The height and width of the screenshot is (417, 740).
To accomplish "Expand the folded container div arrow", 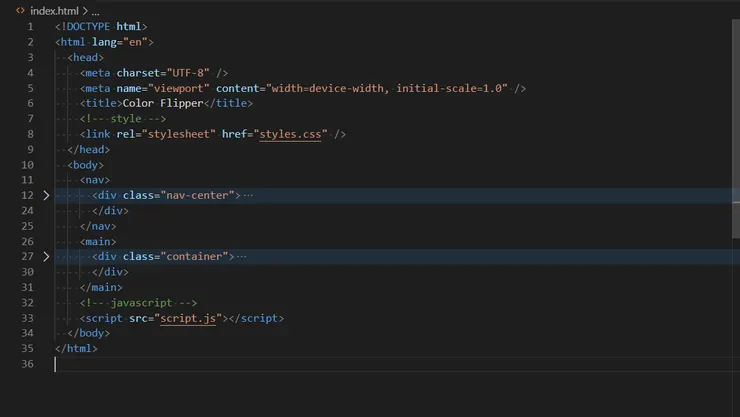I will point(46,257).
